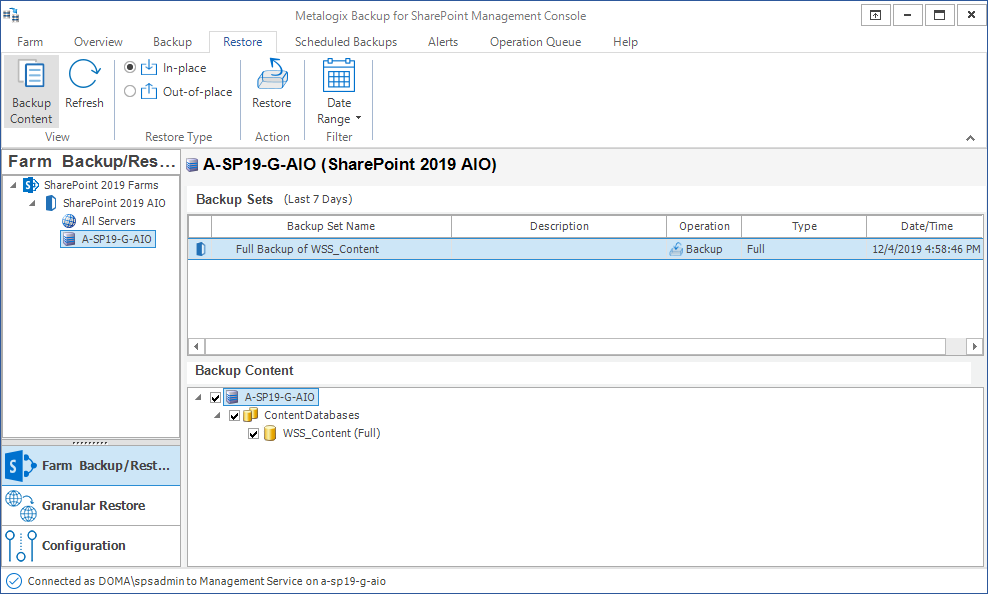Click the navigation pane splitter grip
The image size is (988, 594).
(x=91, y=442)
